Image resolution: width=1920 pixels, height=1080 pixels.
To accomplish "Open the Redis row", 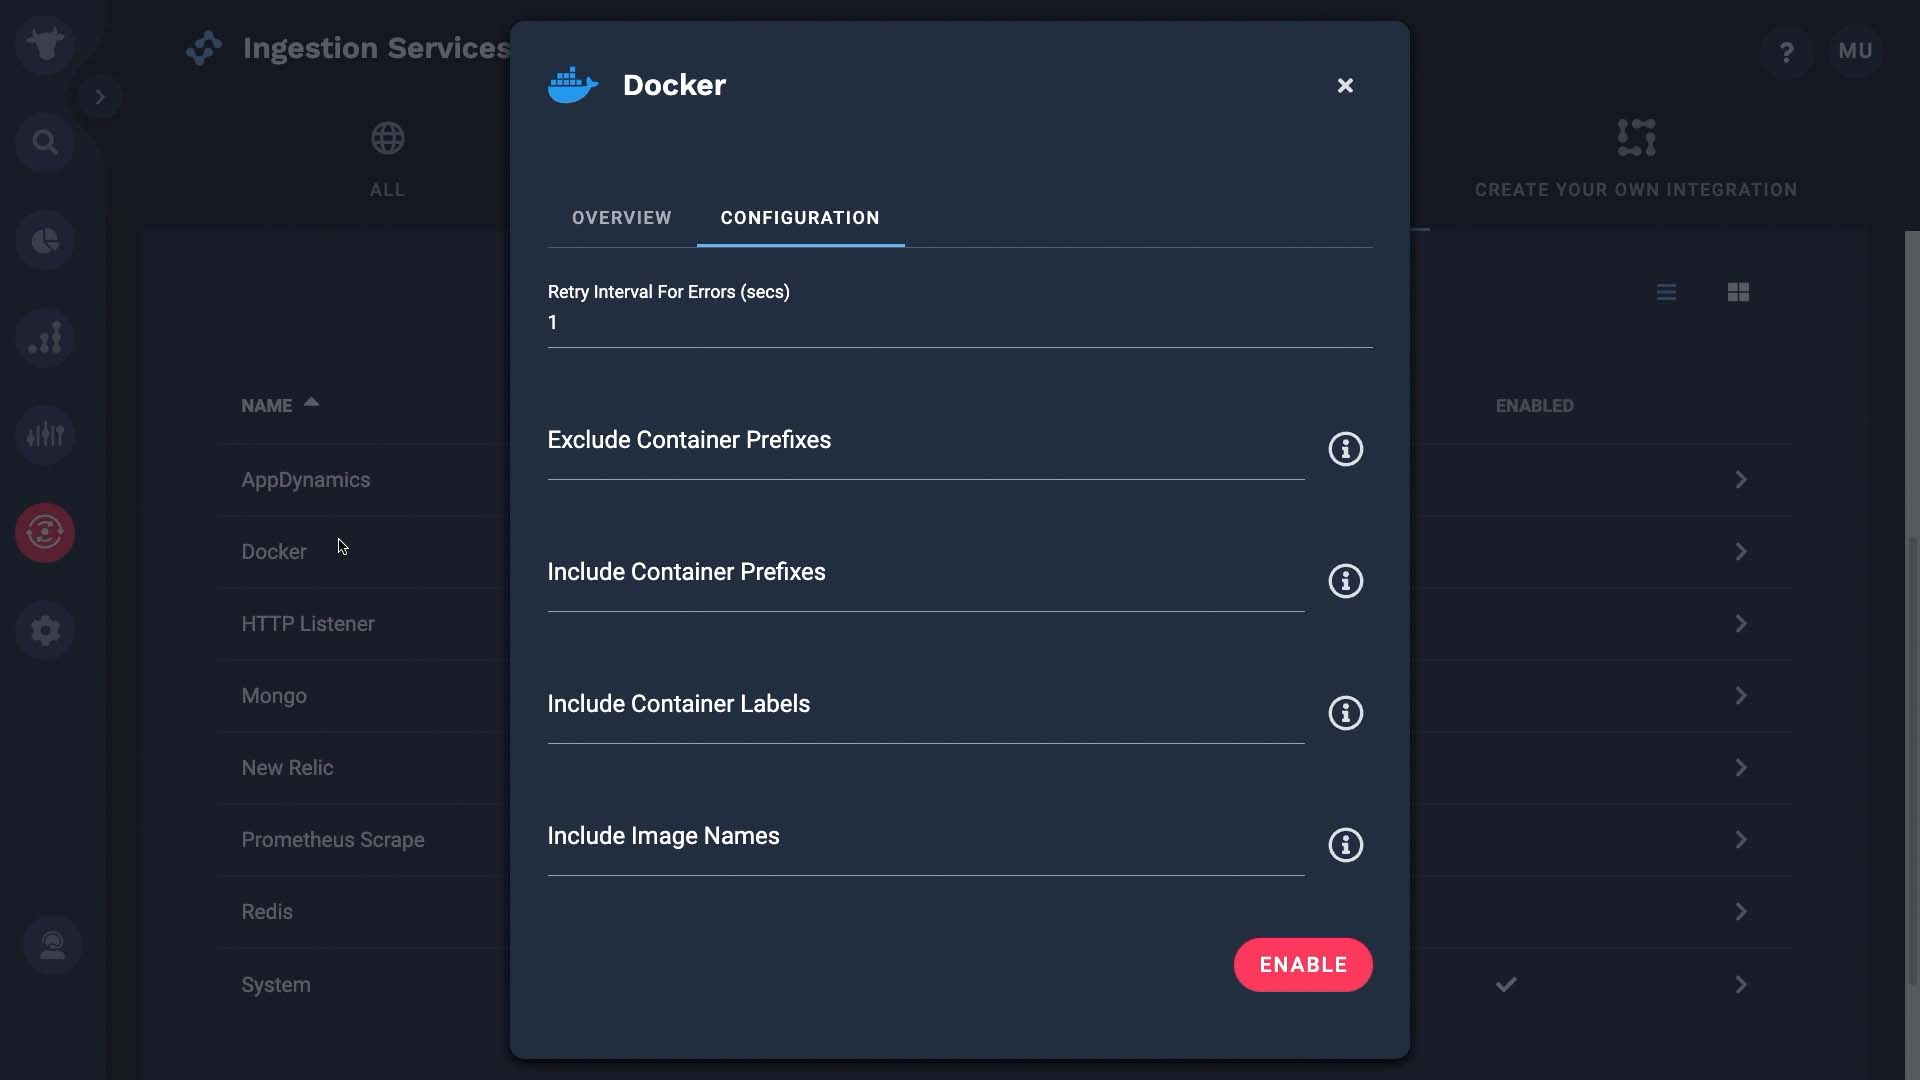I will [x=266, y=912].
